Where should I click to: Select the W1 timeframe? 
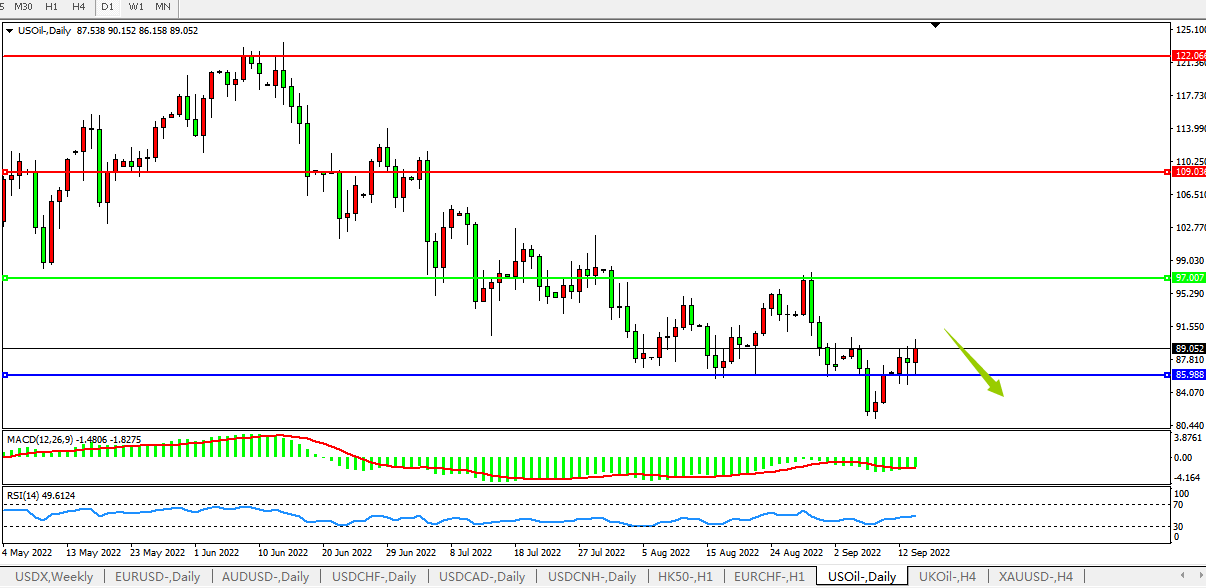[x=135, y=7]
